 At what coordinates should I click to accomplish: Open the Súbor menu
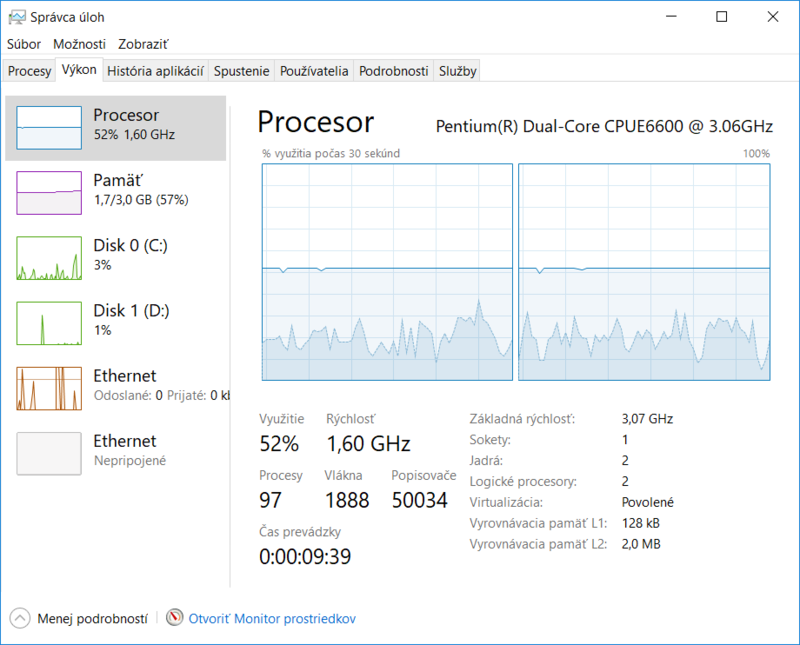(x=24, y=44)
